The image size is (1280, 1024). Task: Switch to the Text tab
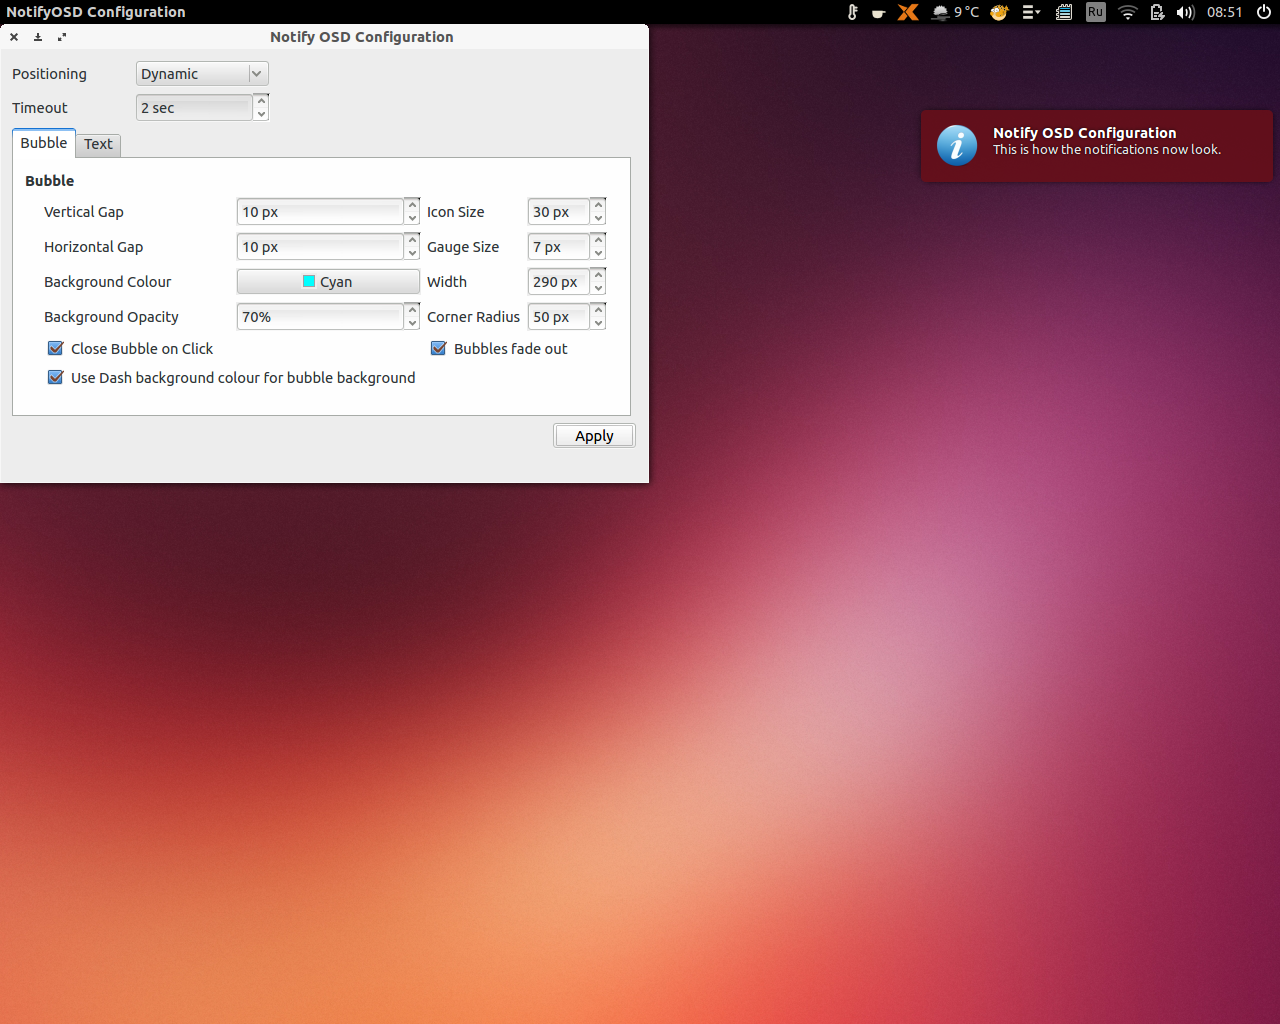click(x=98, y=144)
